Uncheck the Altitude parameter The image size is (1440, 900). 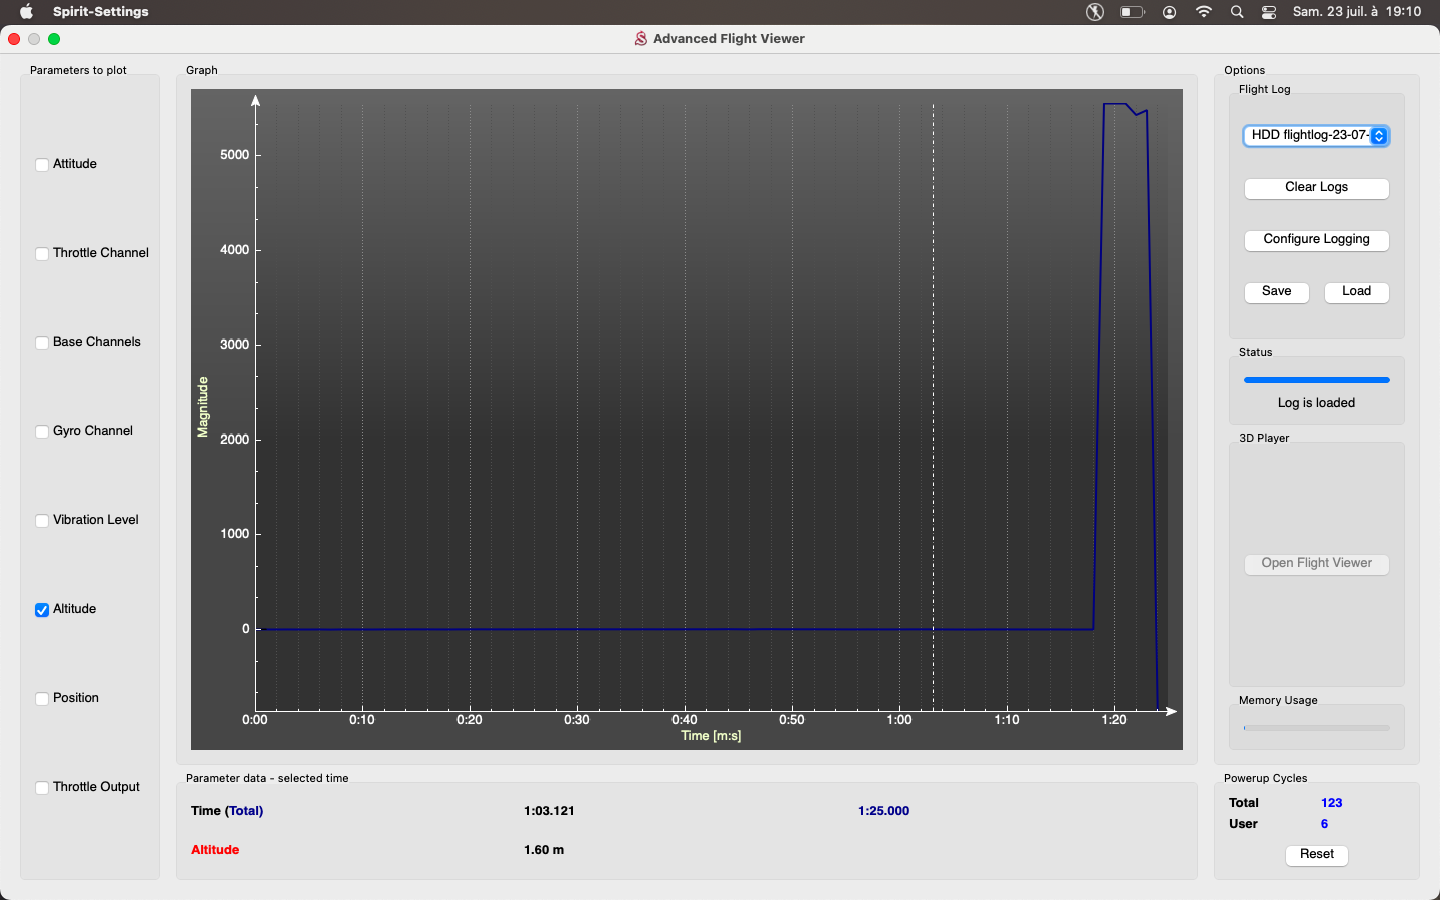(42, 610)
